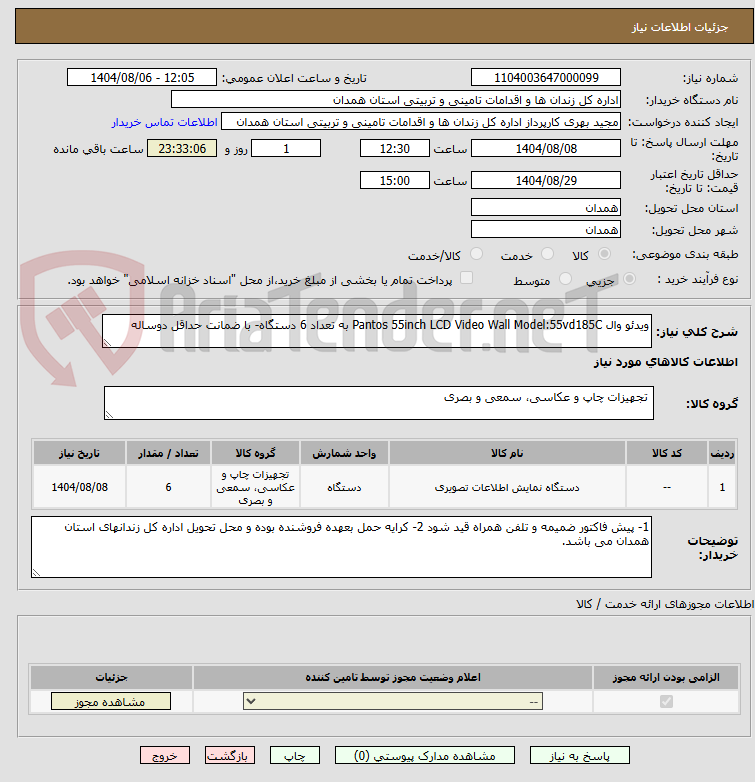Click the شهر محل تحویل field
Image resolution: width=755 pixels, height=782 pixels.
546,229
